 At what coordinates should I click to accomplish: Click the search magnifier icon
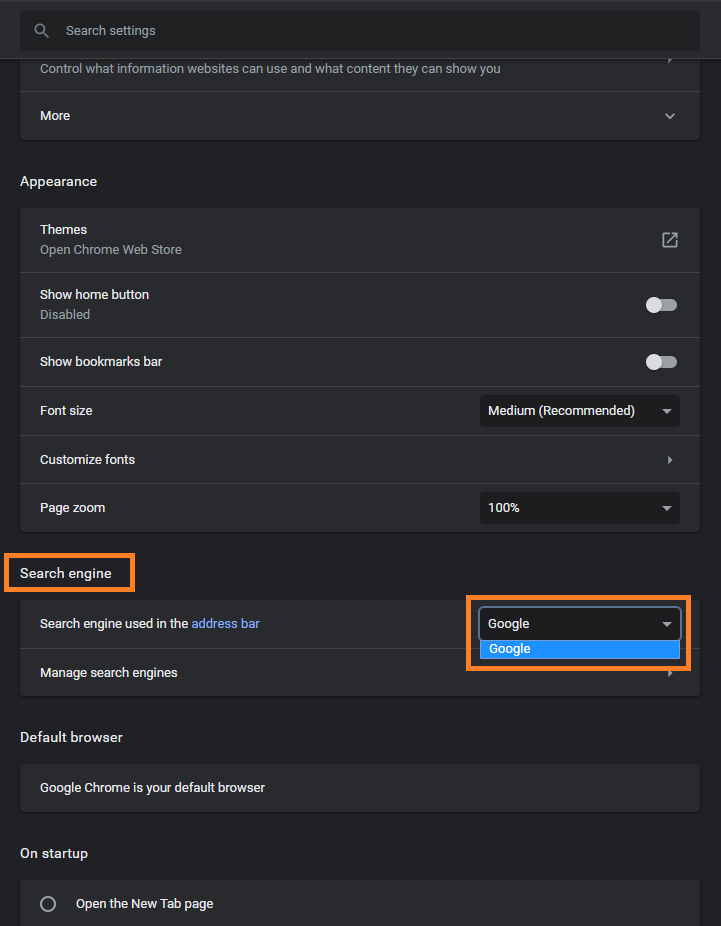(x=41, y=31)
